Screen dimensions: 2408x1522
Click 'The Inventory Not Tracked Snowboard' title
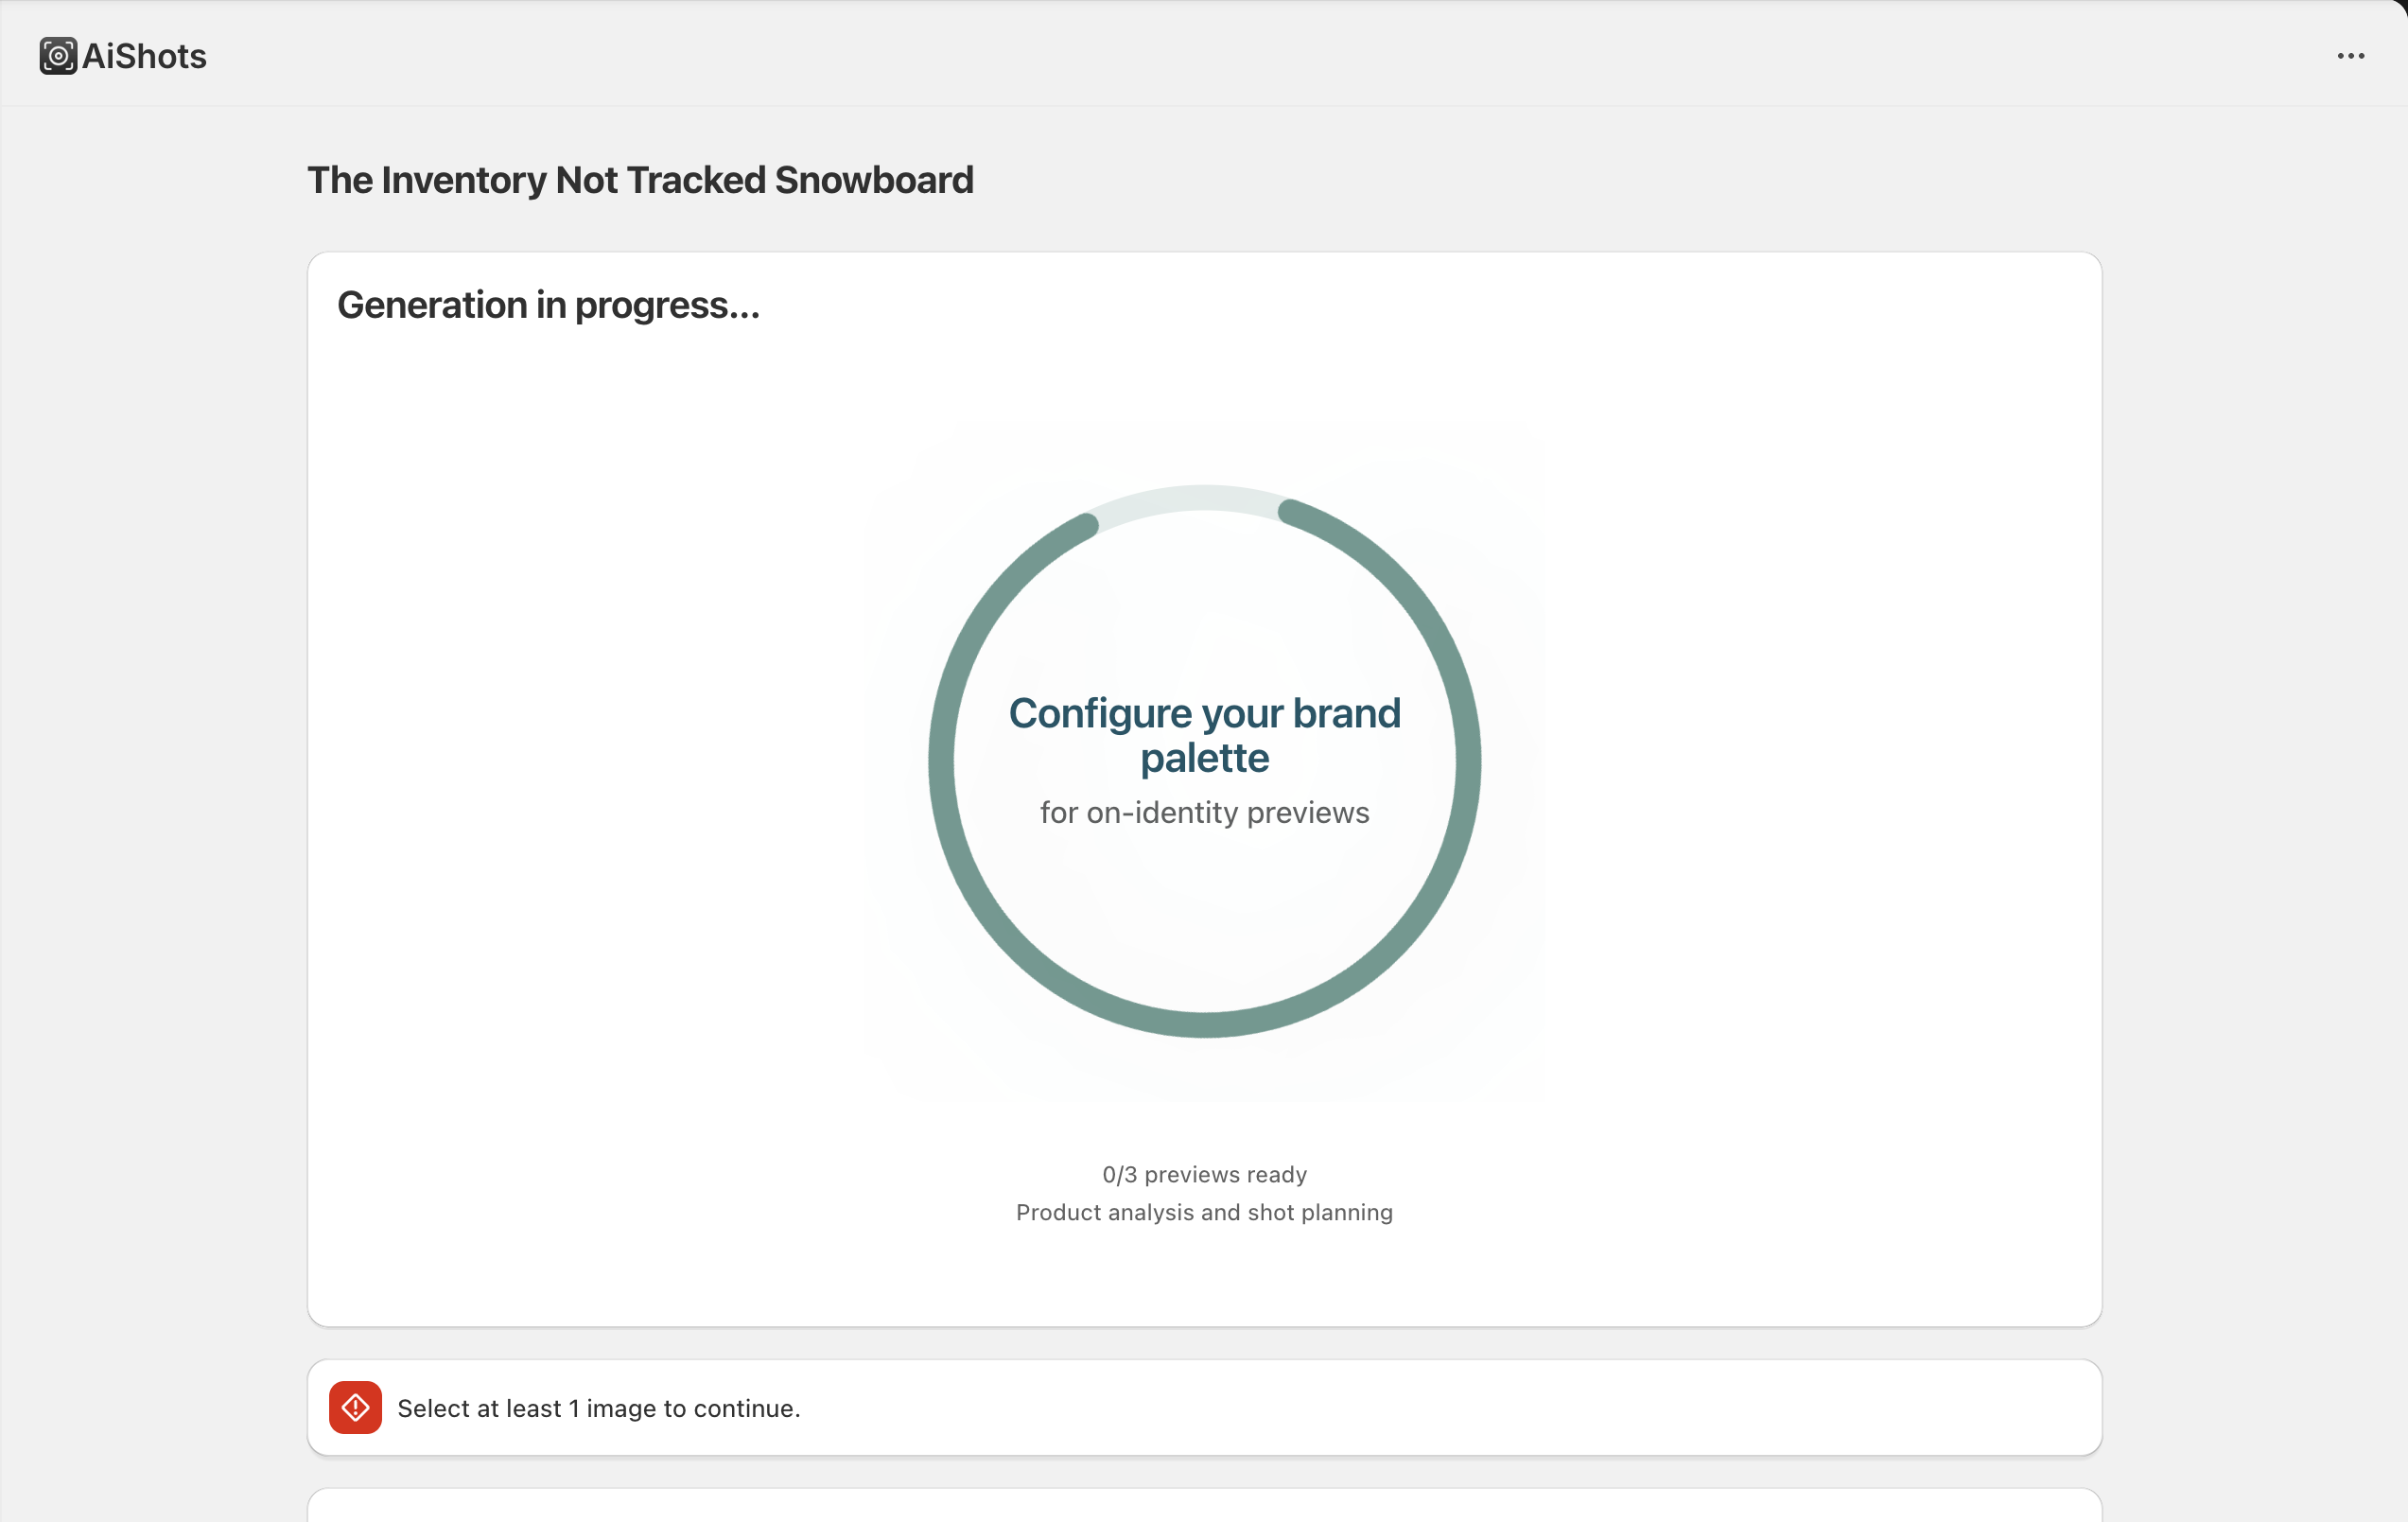[x=640, y=180]
